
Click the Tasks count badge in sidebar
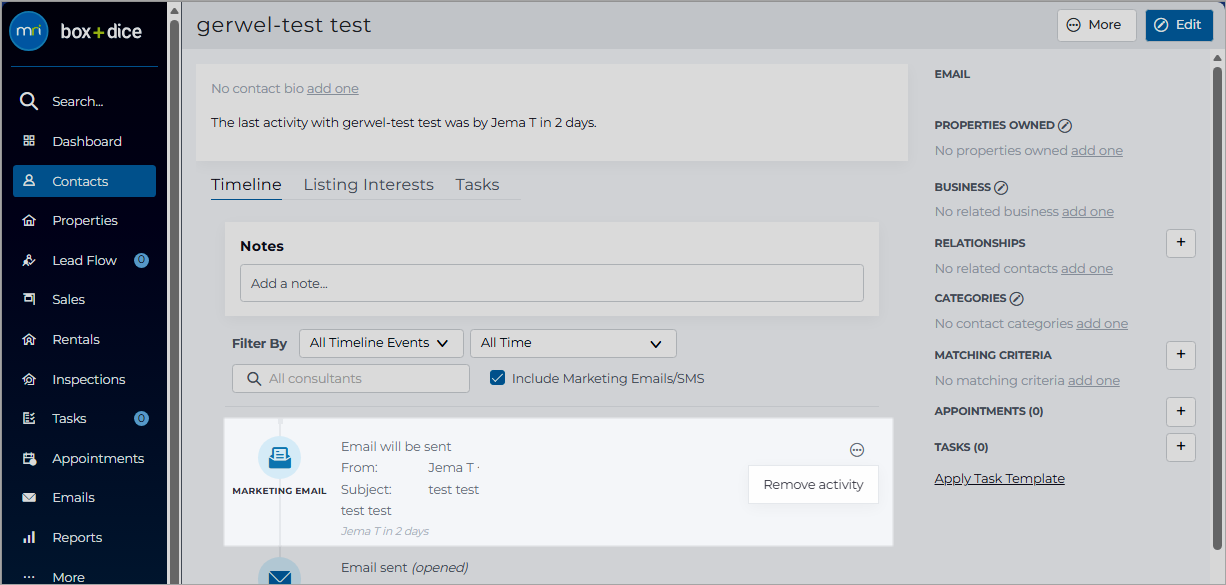click(141, 418)
